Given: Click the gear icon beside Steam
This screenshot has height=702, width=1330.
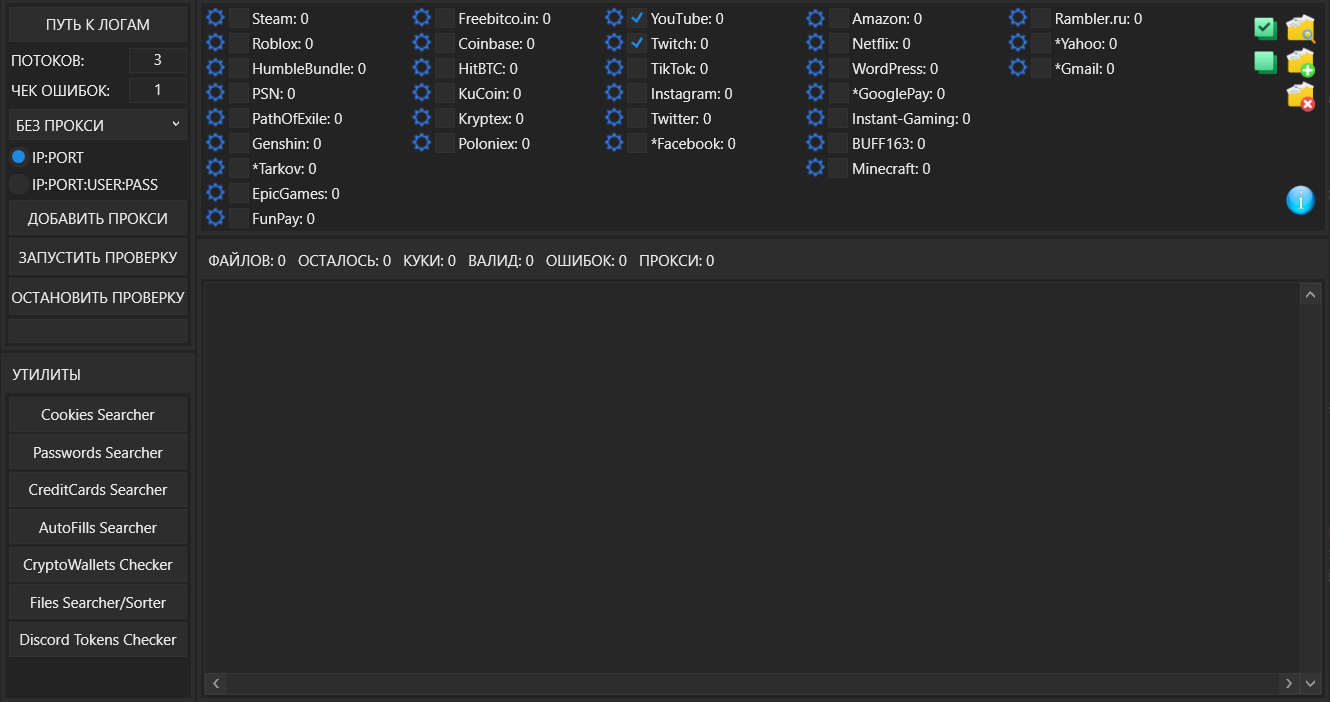Looking at the screenshot, I should point(215,18).
